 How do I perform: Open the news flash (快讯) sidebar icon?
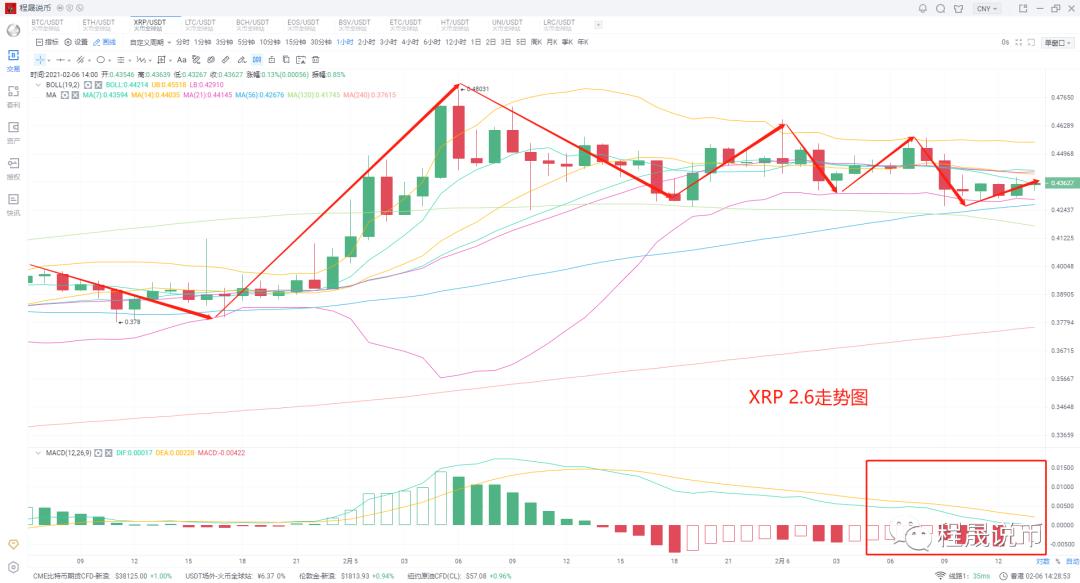tap(13, 204)
